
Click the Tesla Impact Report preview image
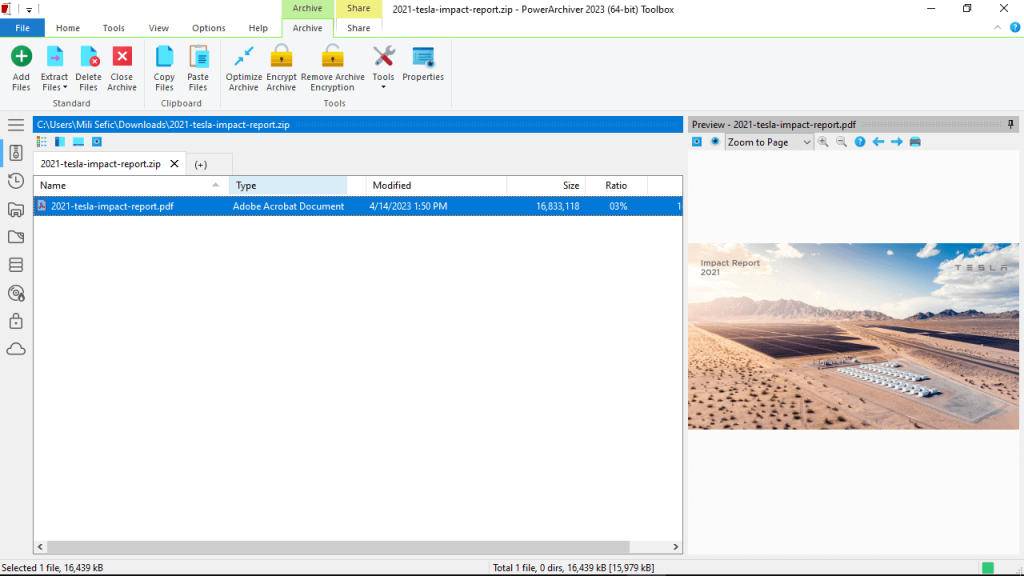tap(854, 336)
